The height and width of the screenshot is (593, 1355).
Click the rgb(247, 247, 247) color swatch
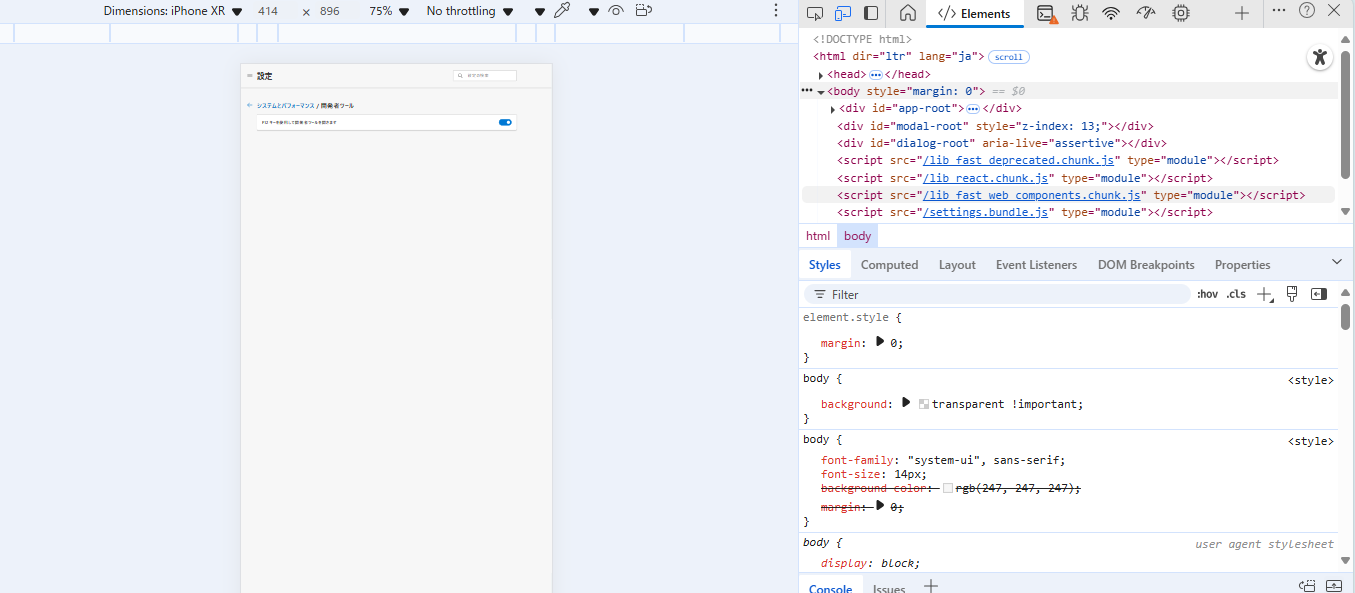tap(948, 488)
